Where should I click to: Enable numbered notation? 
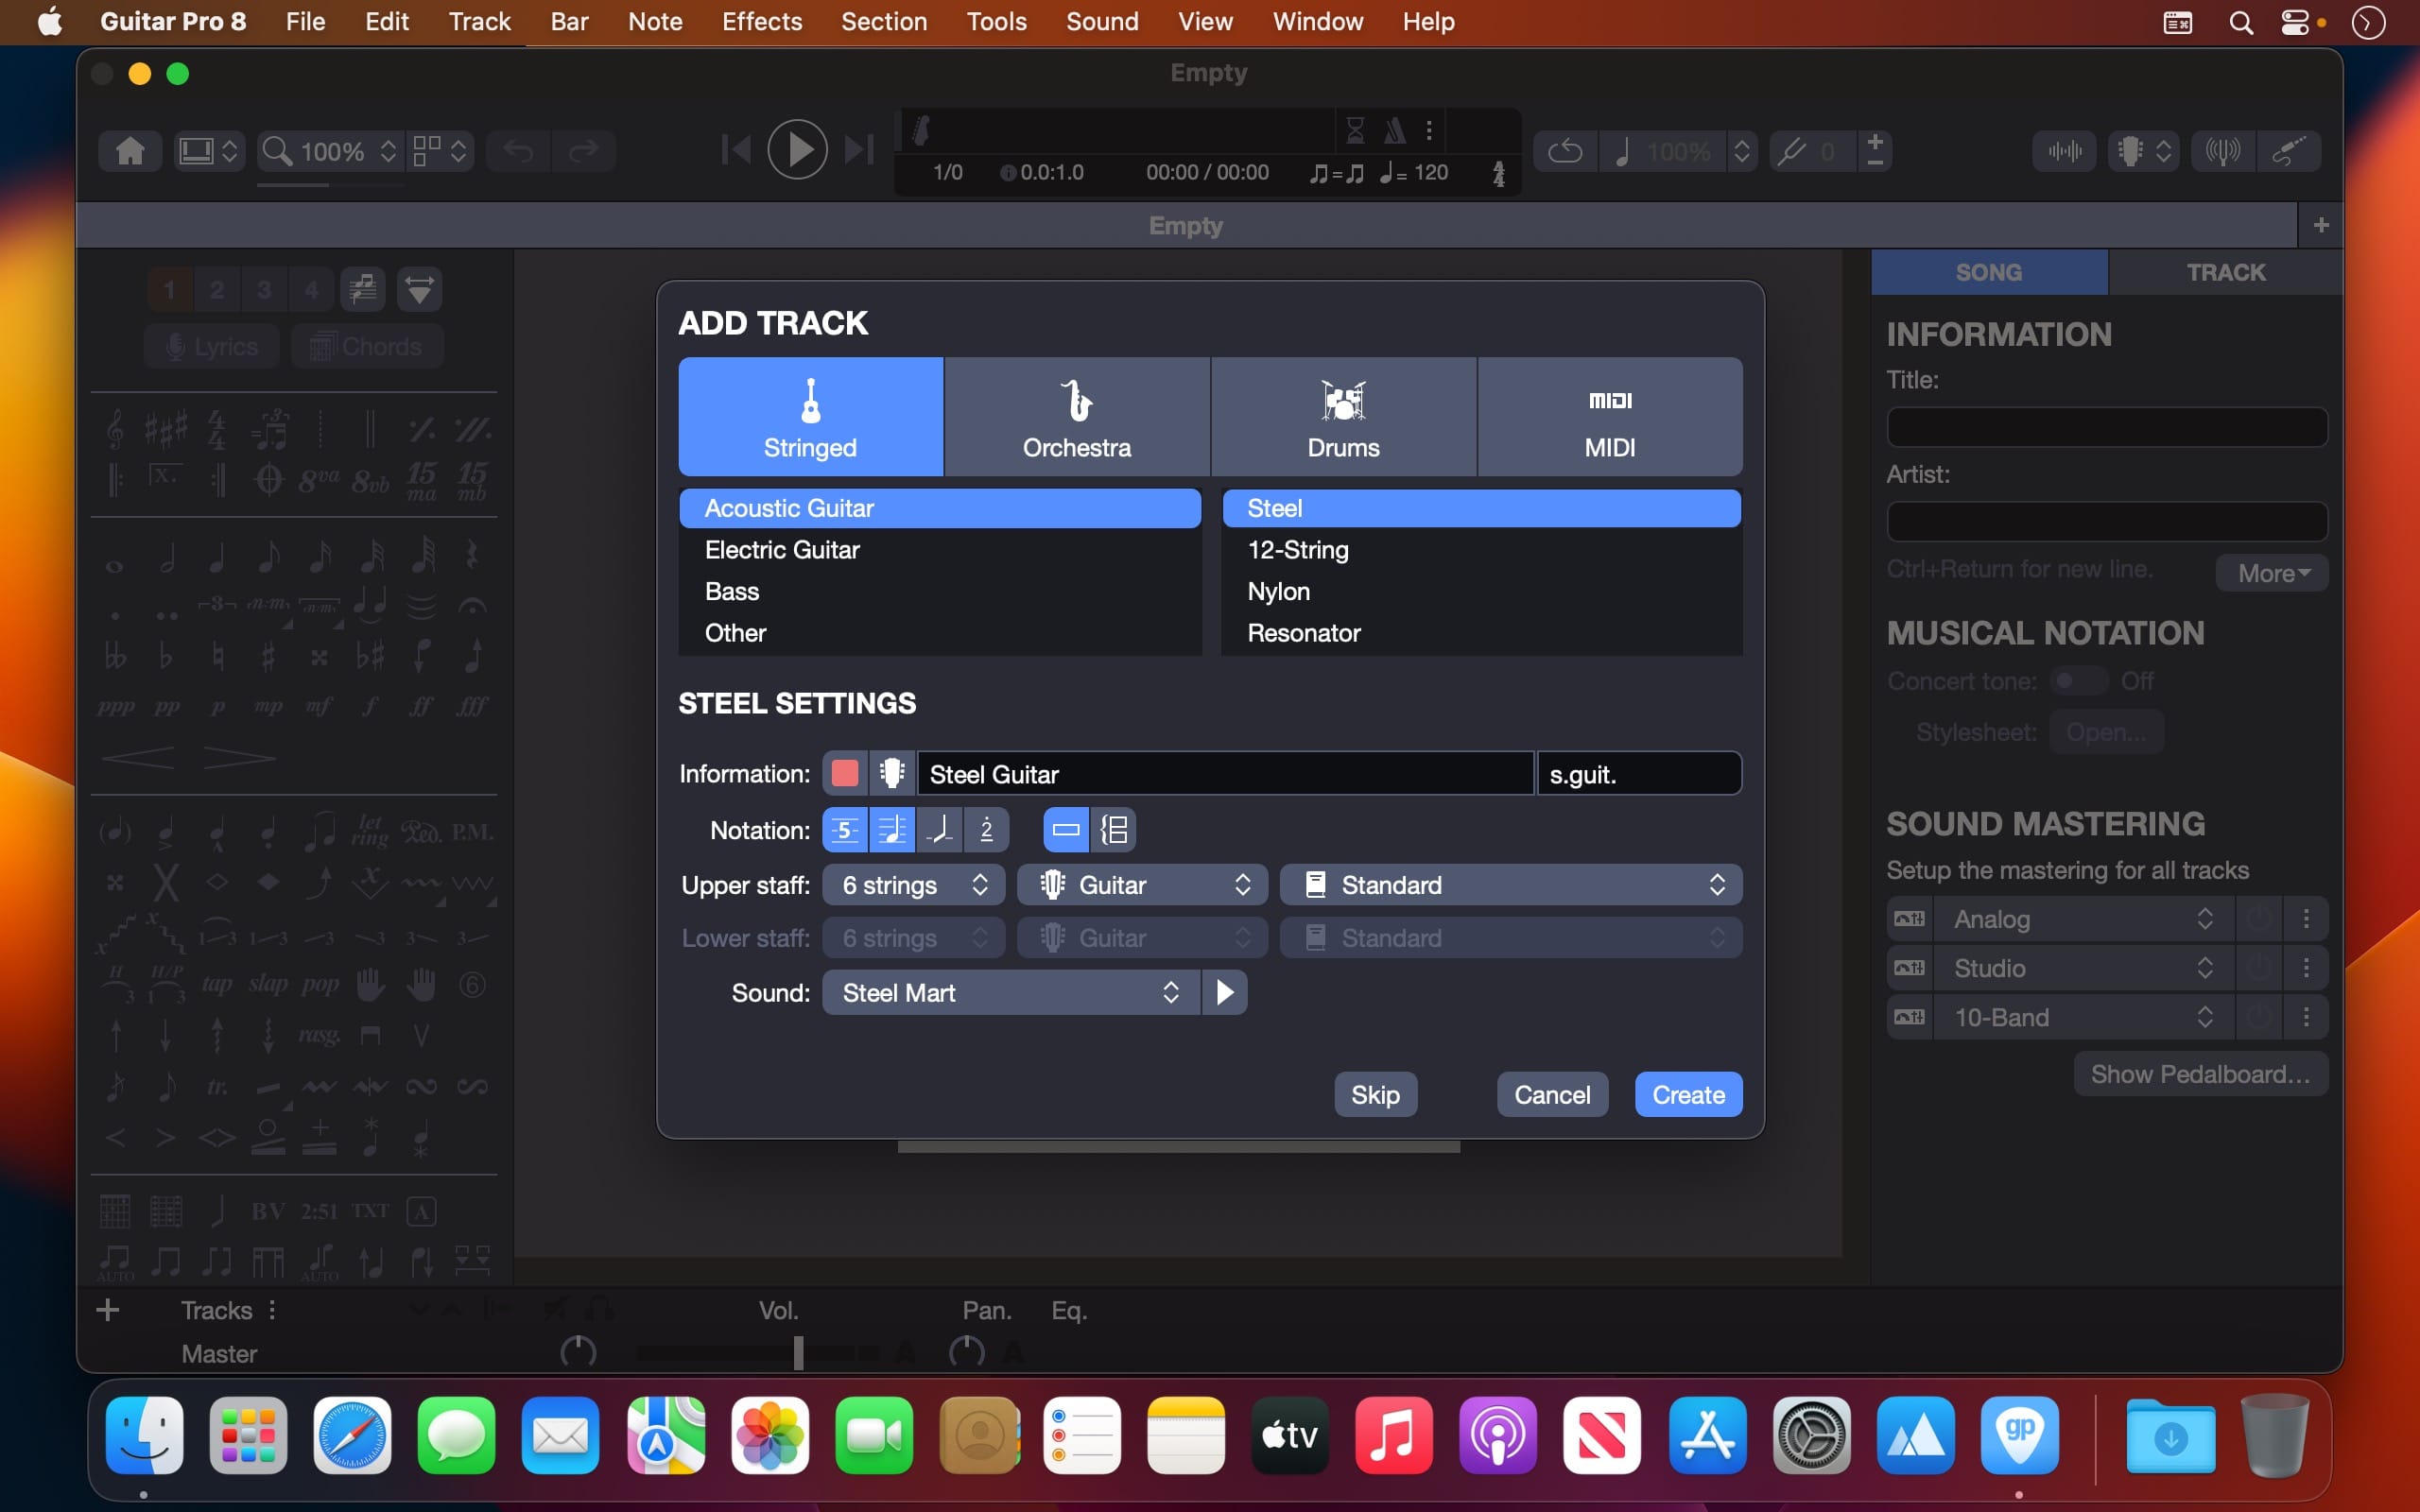pyautogui.click(x=986, y=830)
